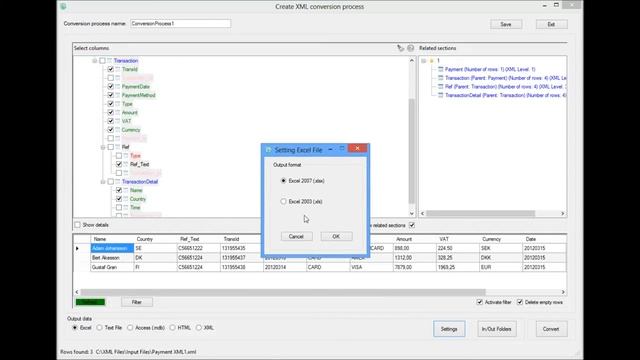Viewport: 640px width, 360px height.
Task: Click the column icon next to Currency
Action: (x=118, y=130)
